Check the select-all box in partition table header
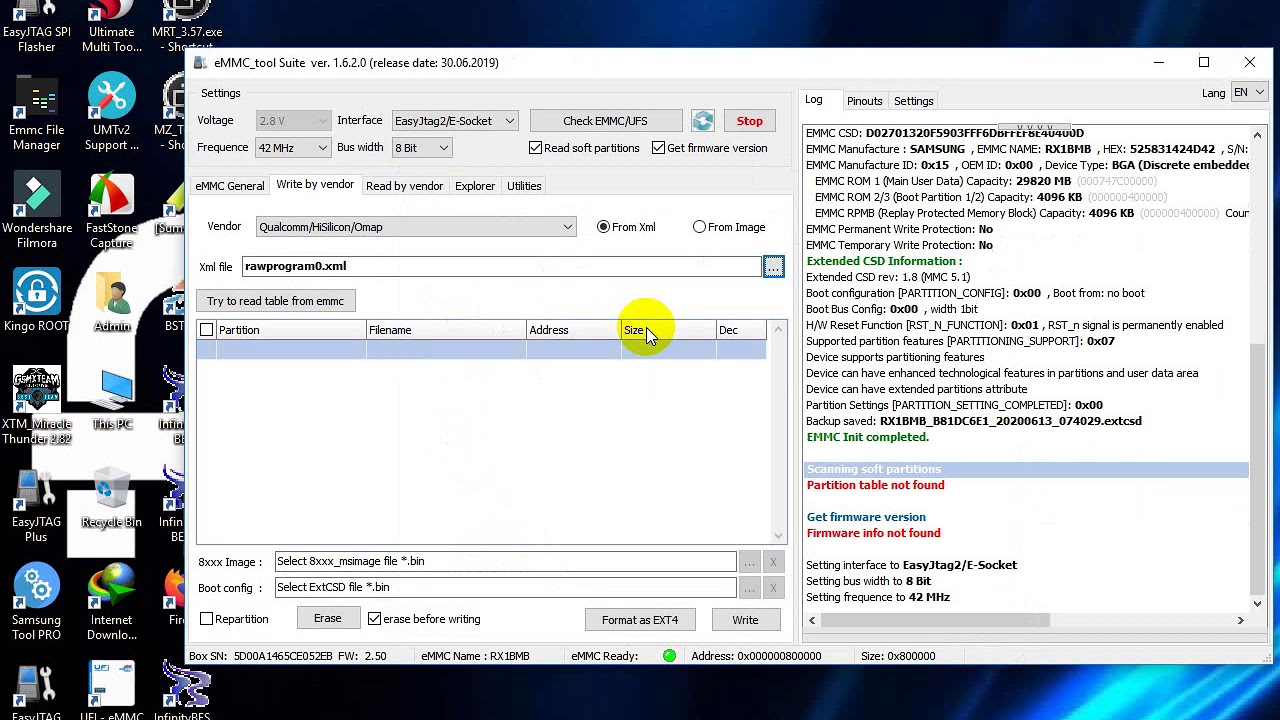This screenshot has height=720, width=1280. (206, 330)
